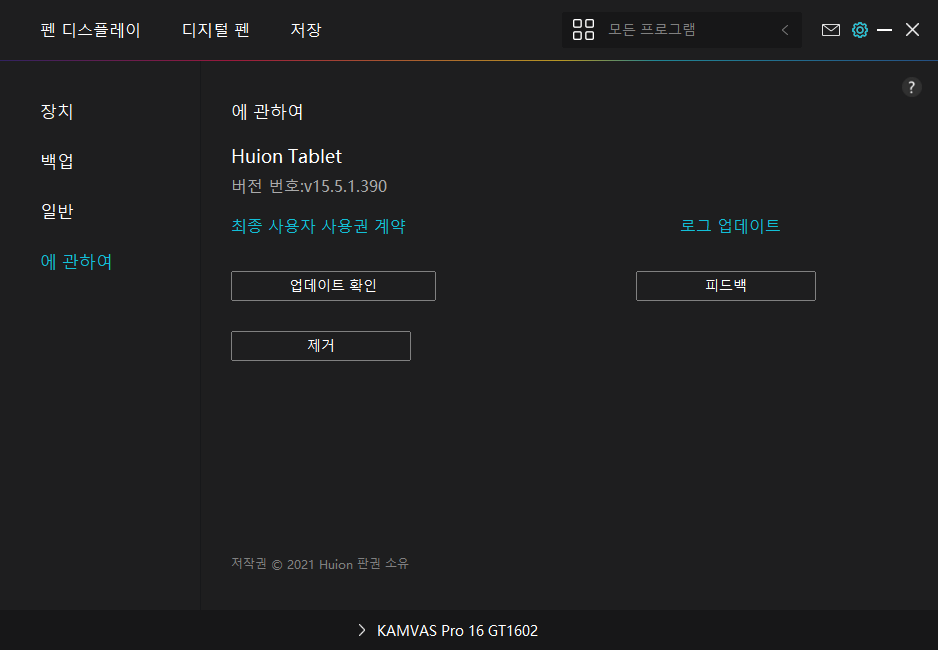
Task: Click the 2021 Huion copyright text
Action: pyautogui.click(x=319, y=564)
